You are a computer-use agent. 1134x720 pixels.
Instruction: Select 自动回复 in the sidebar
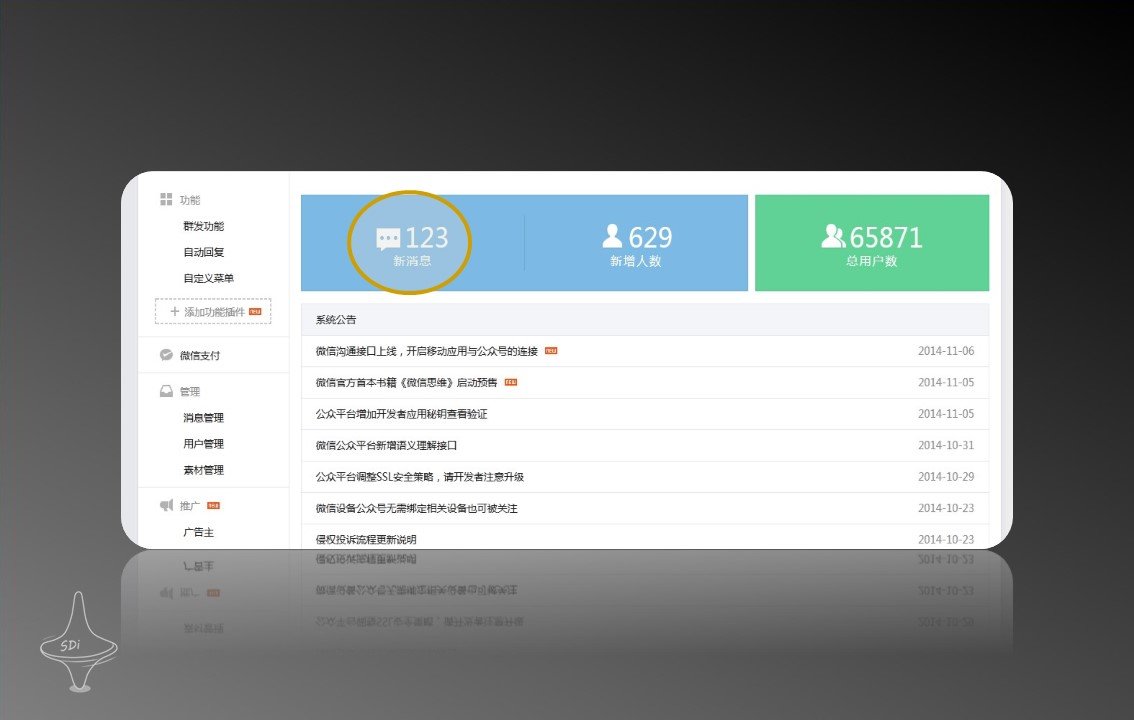click(203, 252)
